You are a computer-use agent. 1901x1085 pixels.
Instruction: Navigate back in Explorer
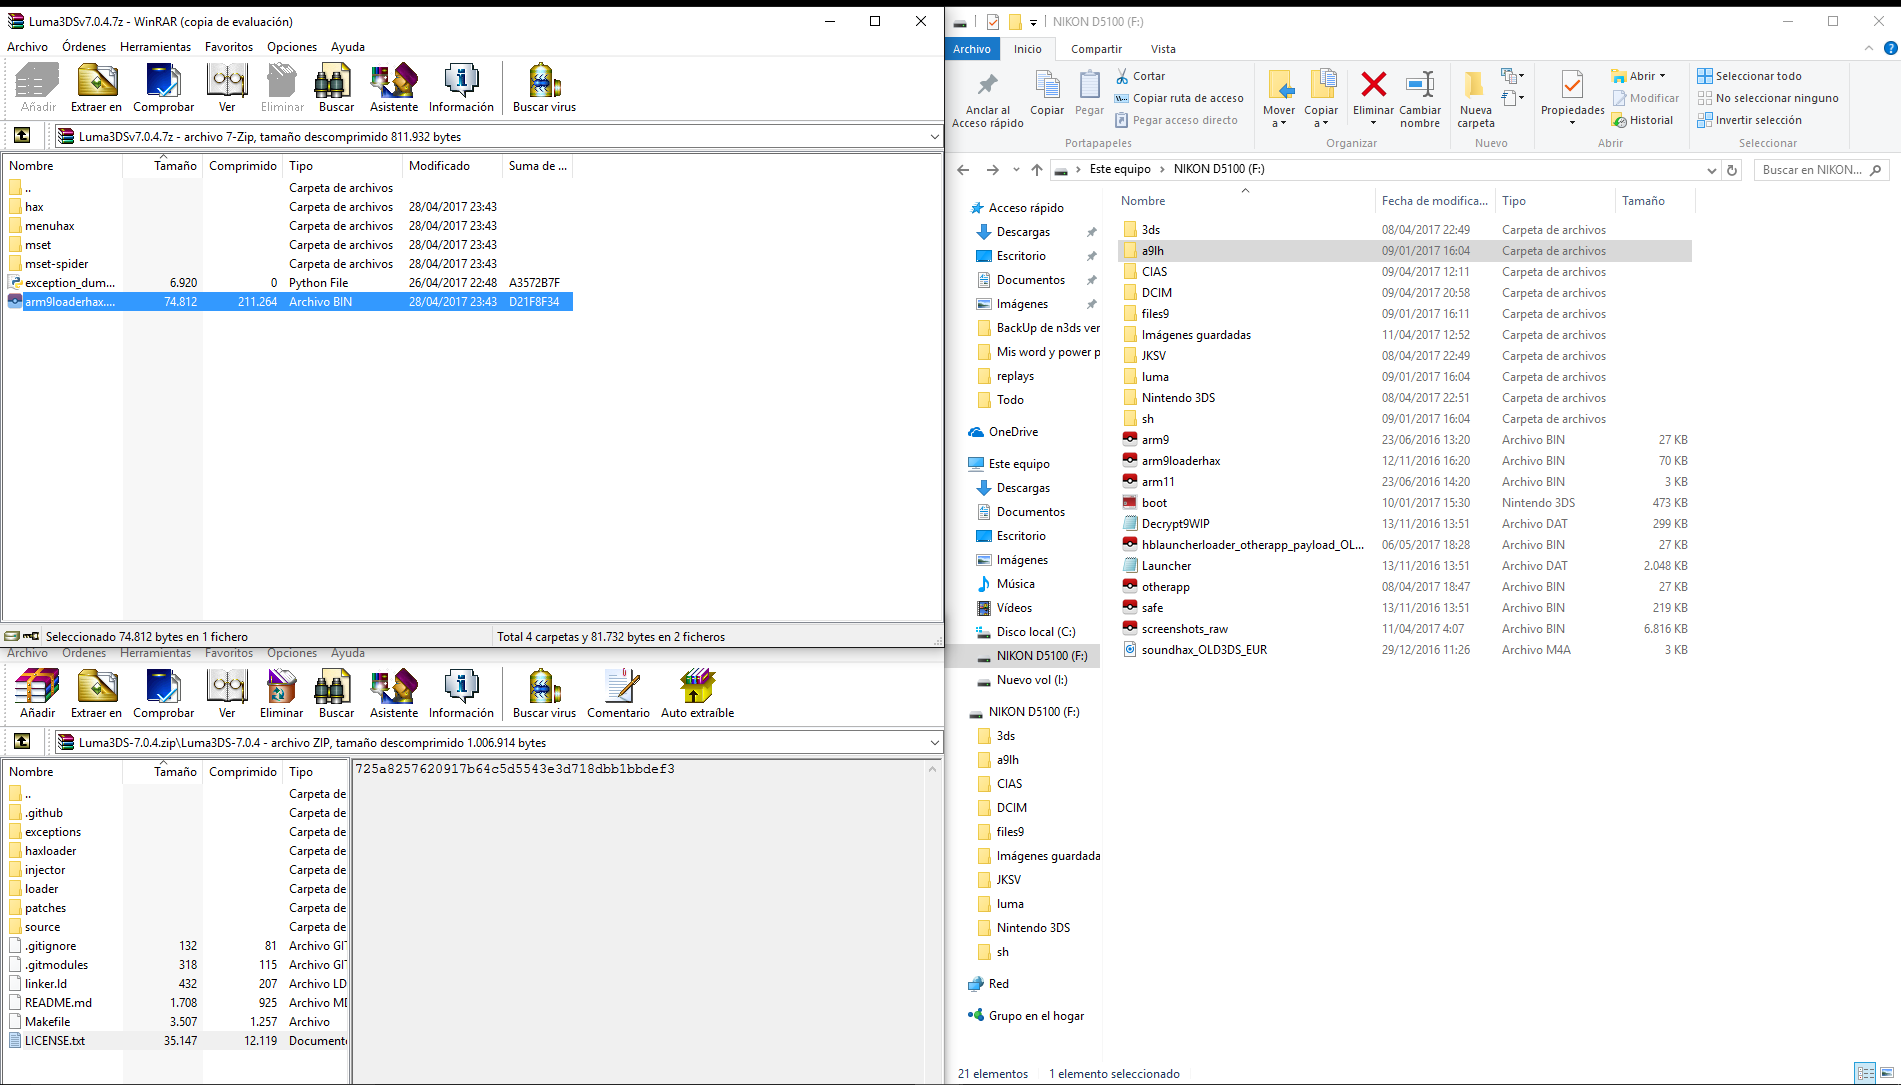coord(963,170)
